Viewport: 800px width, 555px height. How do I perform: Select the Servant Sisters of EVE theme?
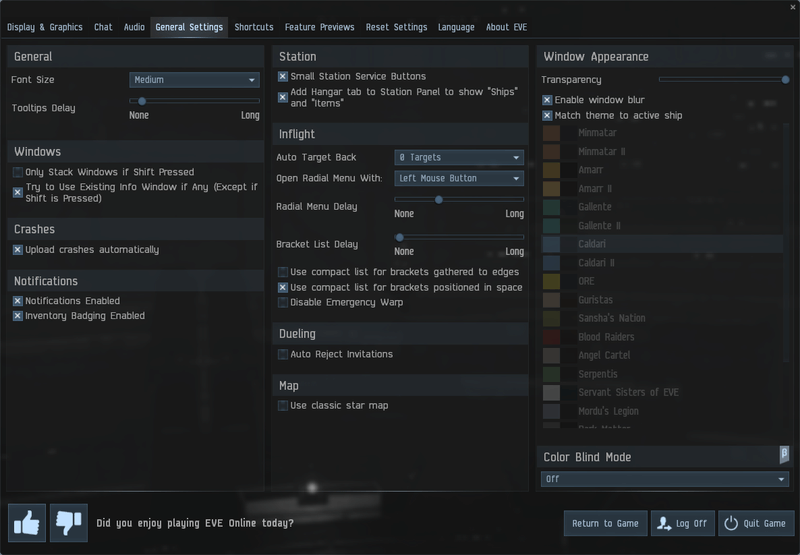pos(662,392)
